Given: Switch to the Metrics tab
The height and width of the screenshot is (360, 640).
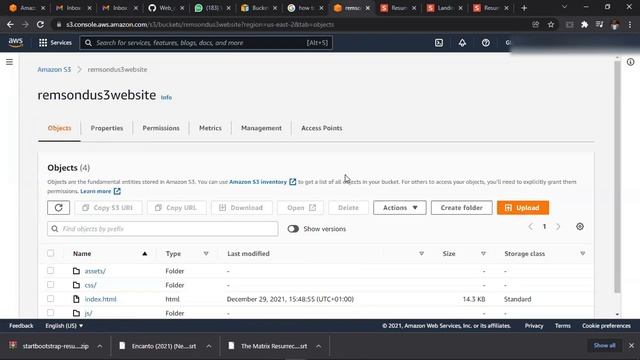Looking at the screenshot, I should 210,128.
